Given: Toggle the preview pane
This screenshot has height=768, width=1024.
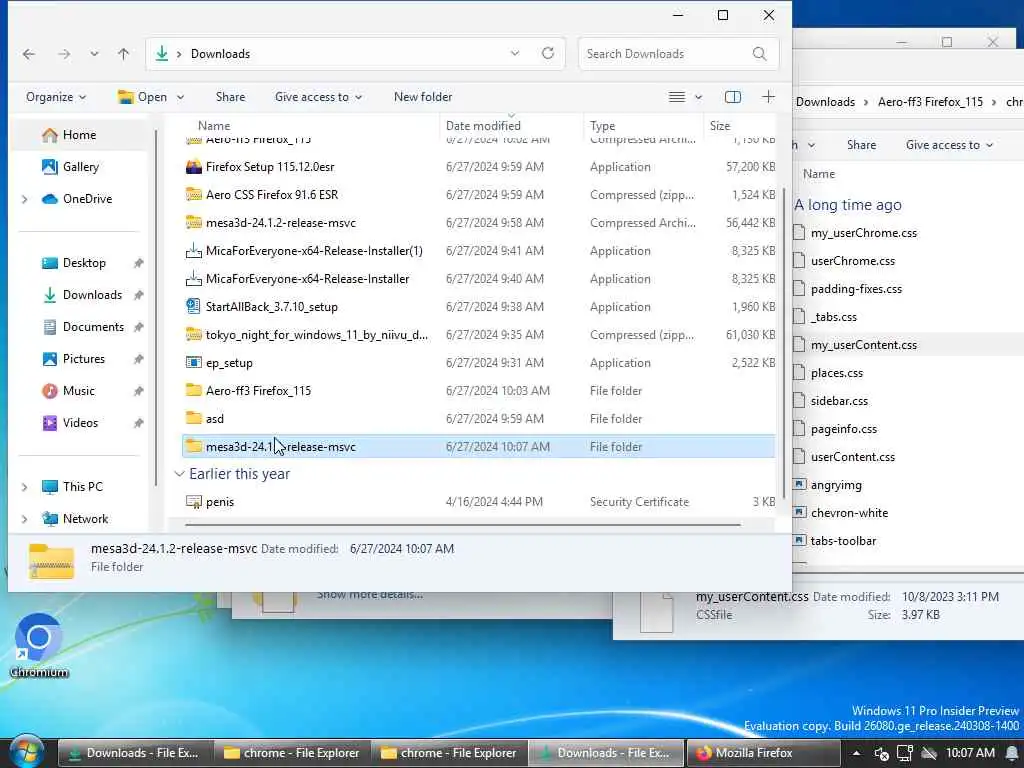Looking at the screenshot, I should point(733,97).
